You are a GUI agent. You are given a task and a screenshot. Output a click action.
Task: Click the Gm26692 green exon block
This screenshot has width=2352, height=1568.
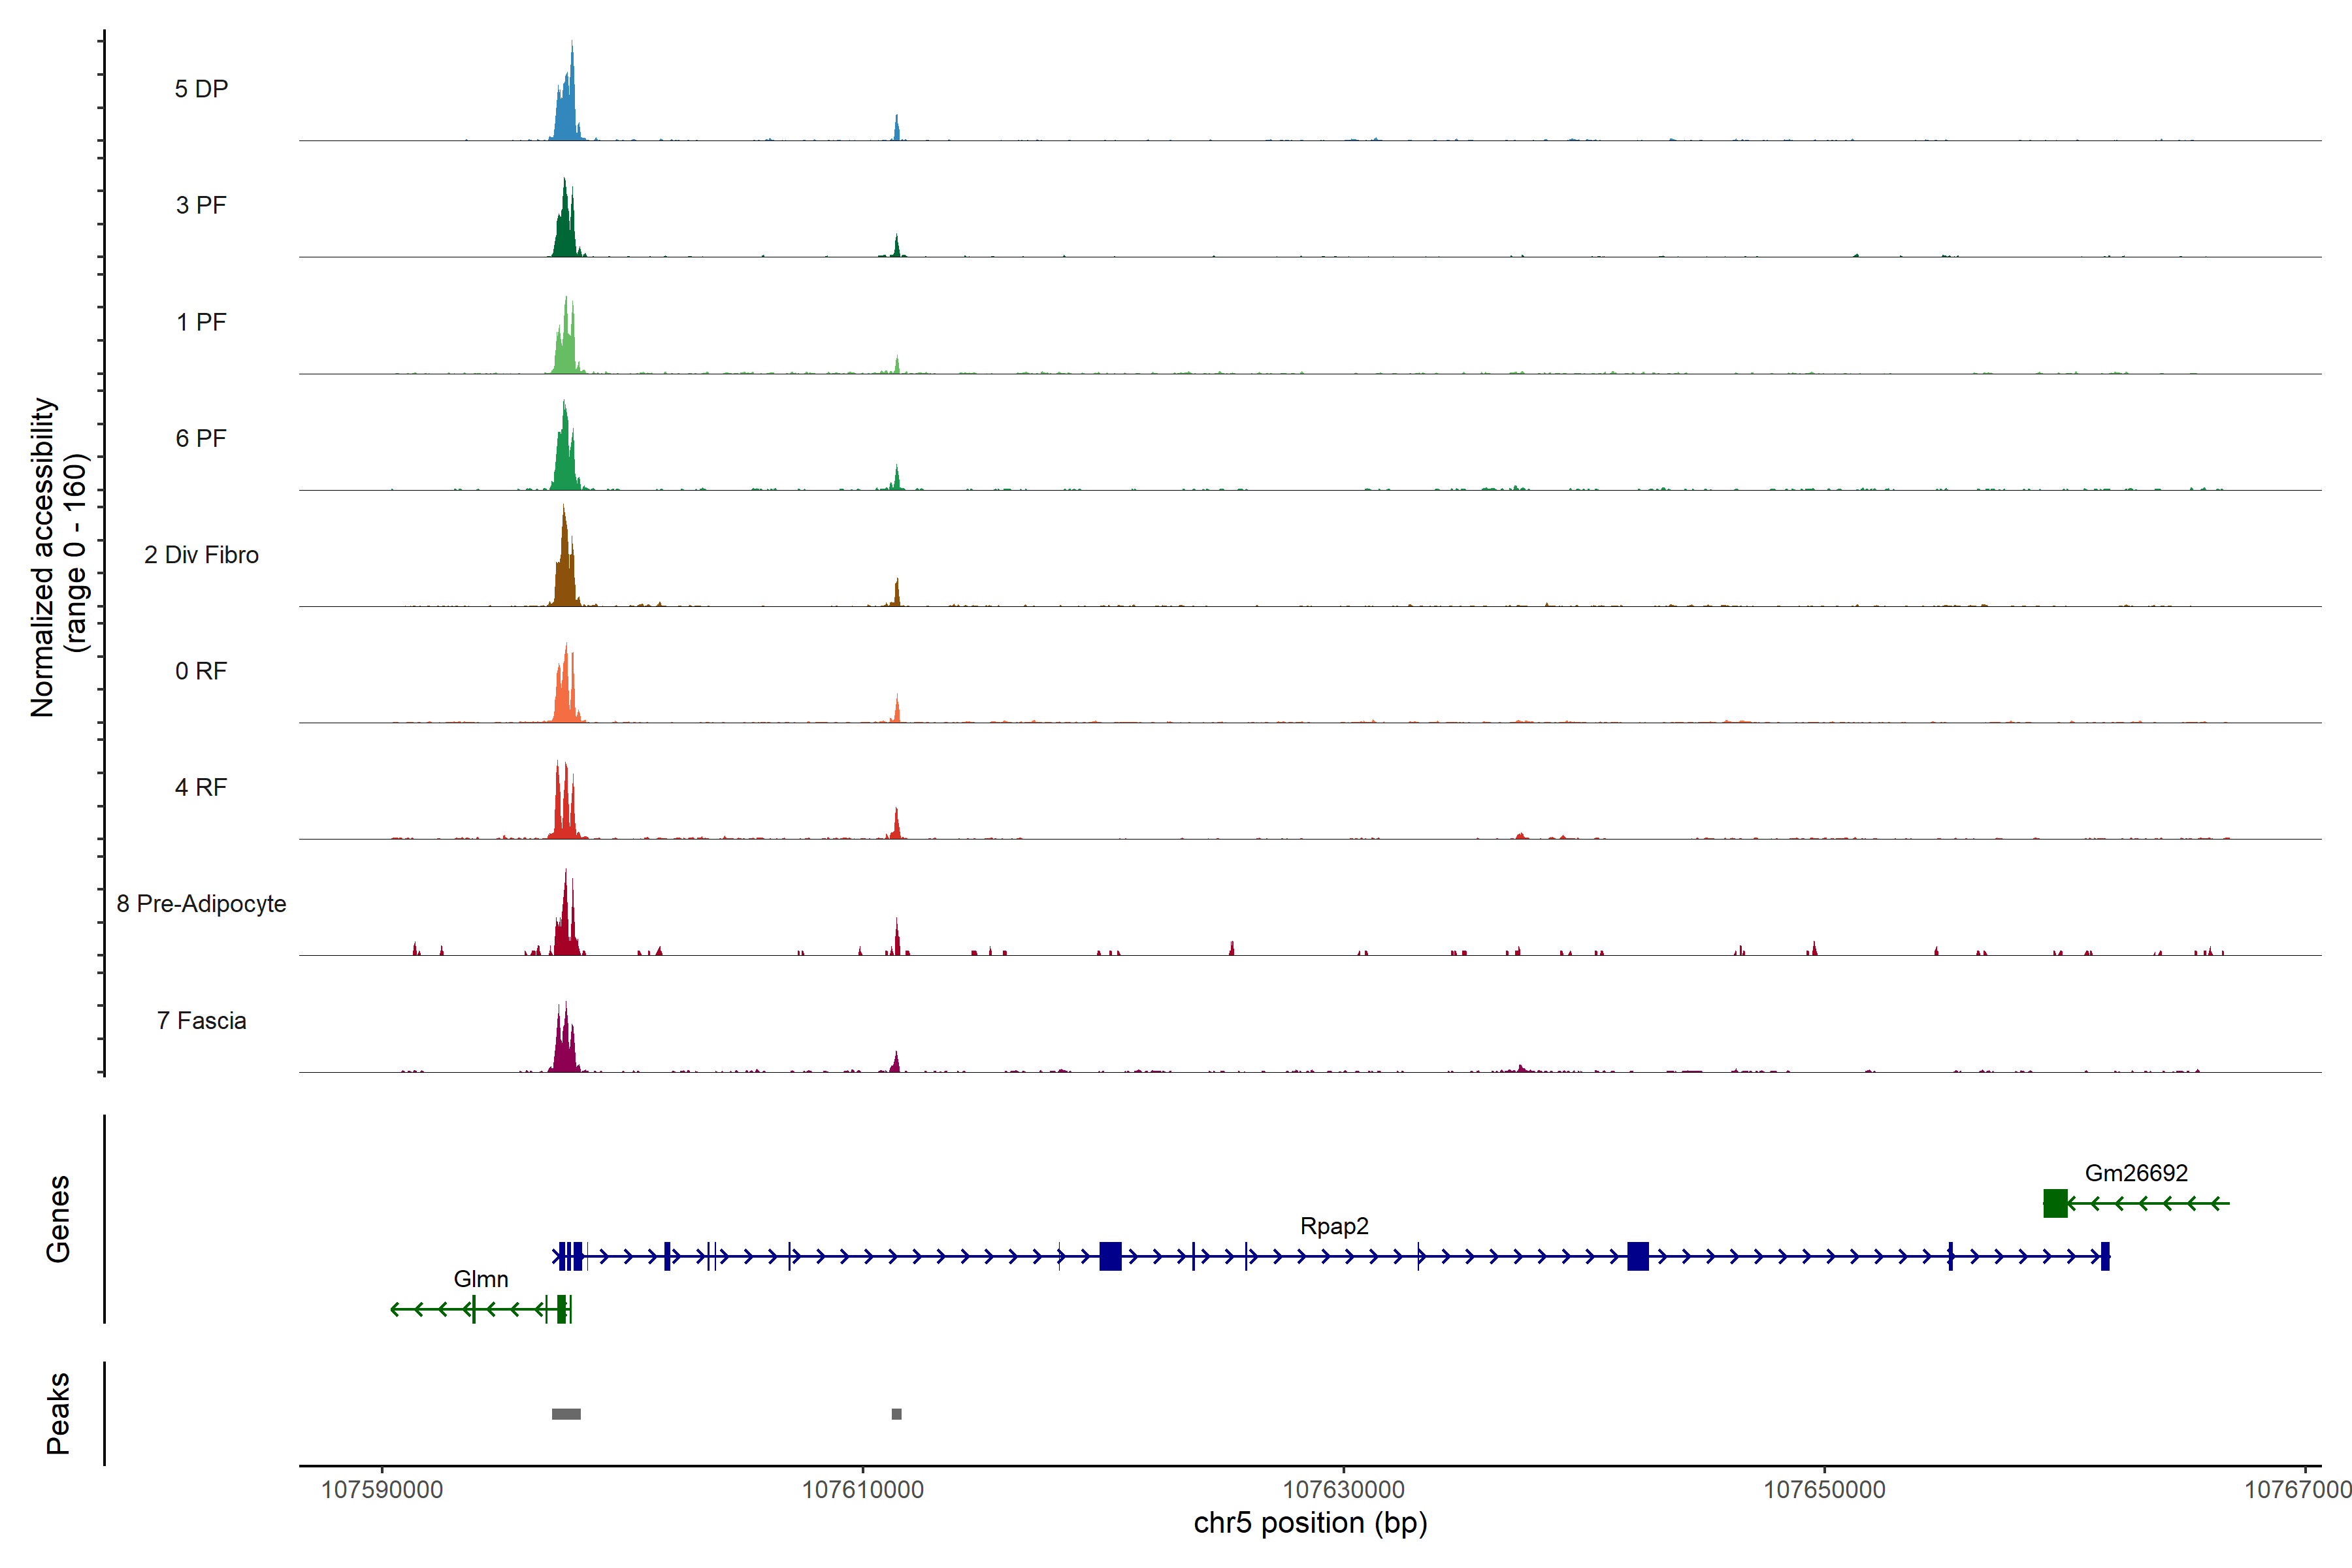pyautogui.click(x=2055, y=1203)
